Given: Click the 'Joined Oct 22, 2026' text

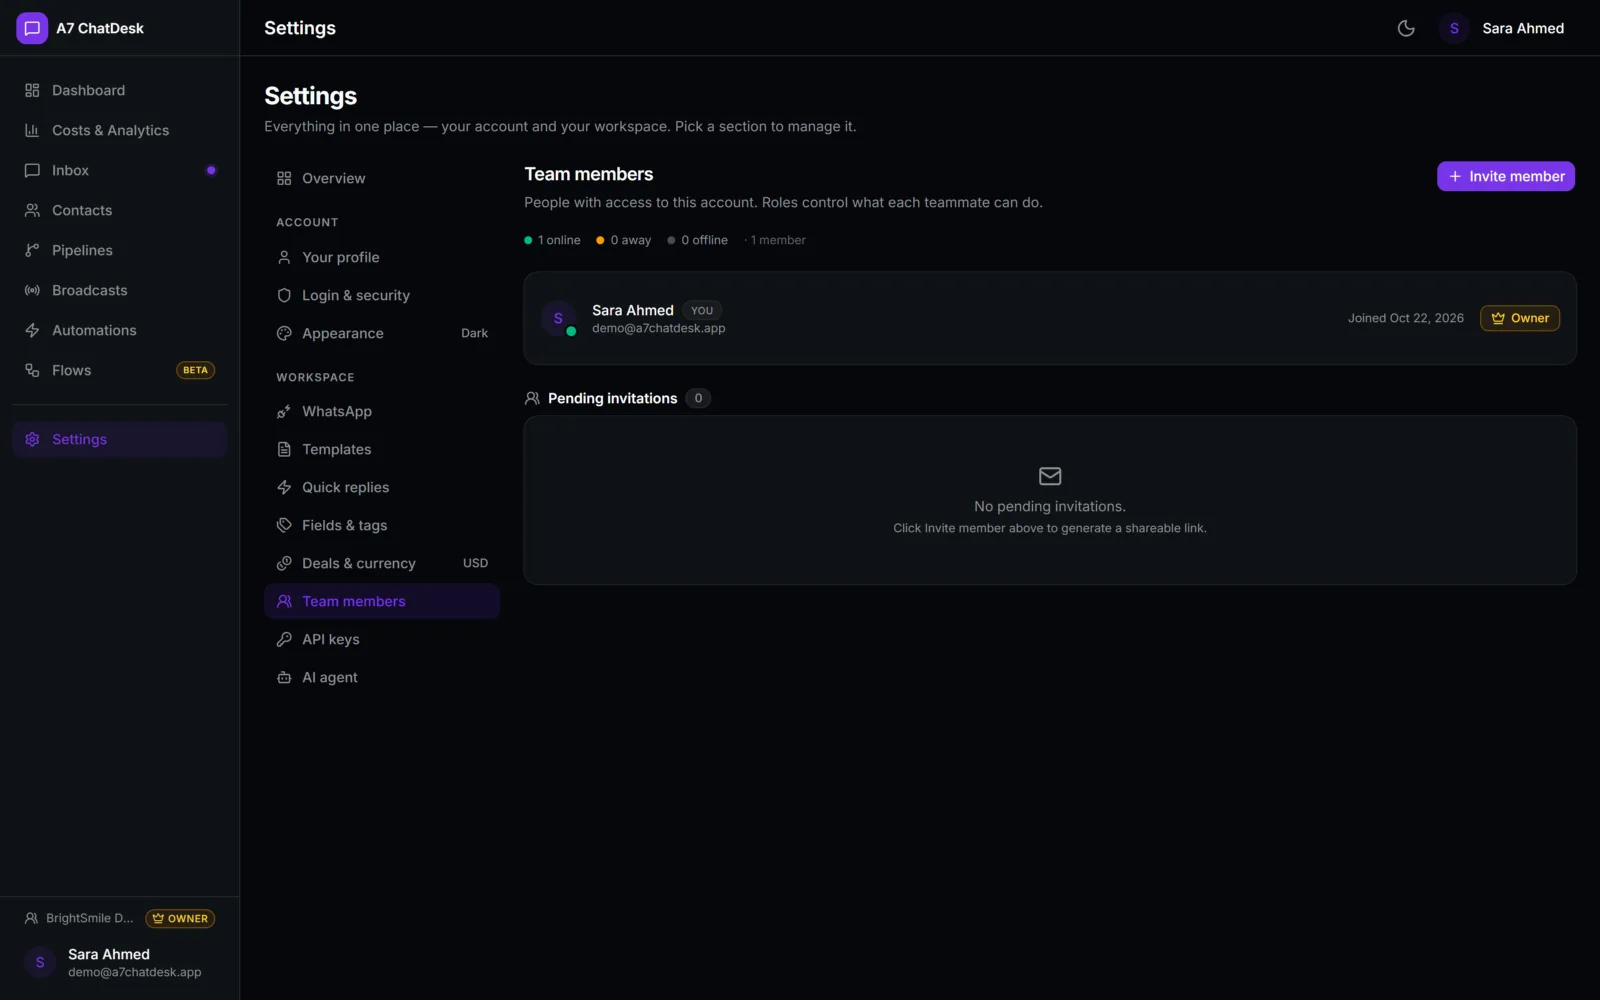Looking at the screenshot, I should click(x=1405, y=318).
